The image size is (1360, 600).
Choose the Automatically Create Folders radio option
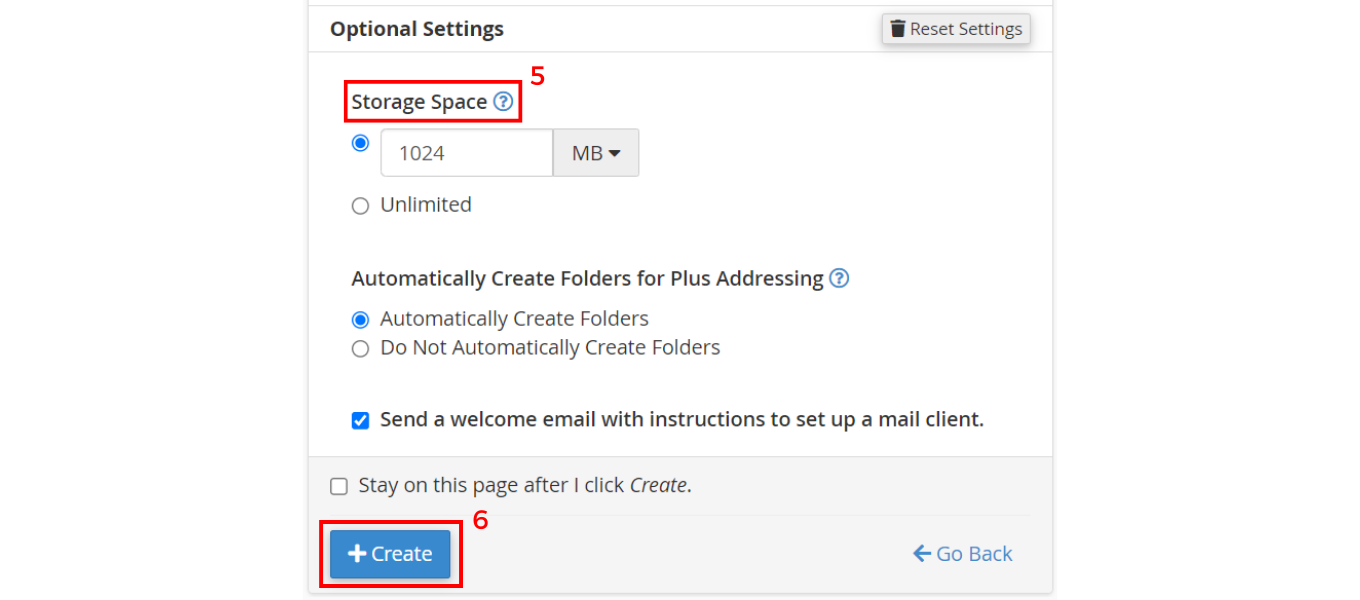(x=360, y=320)
